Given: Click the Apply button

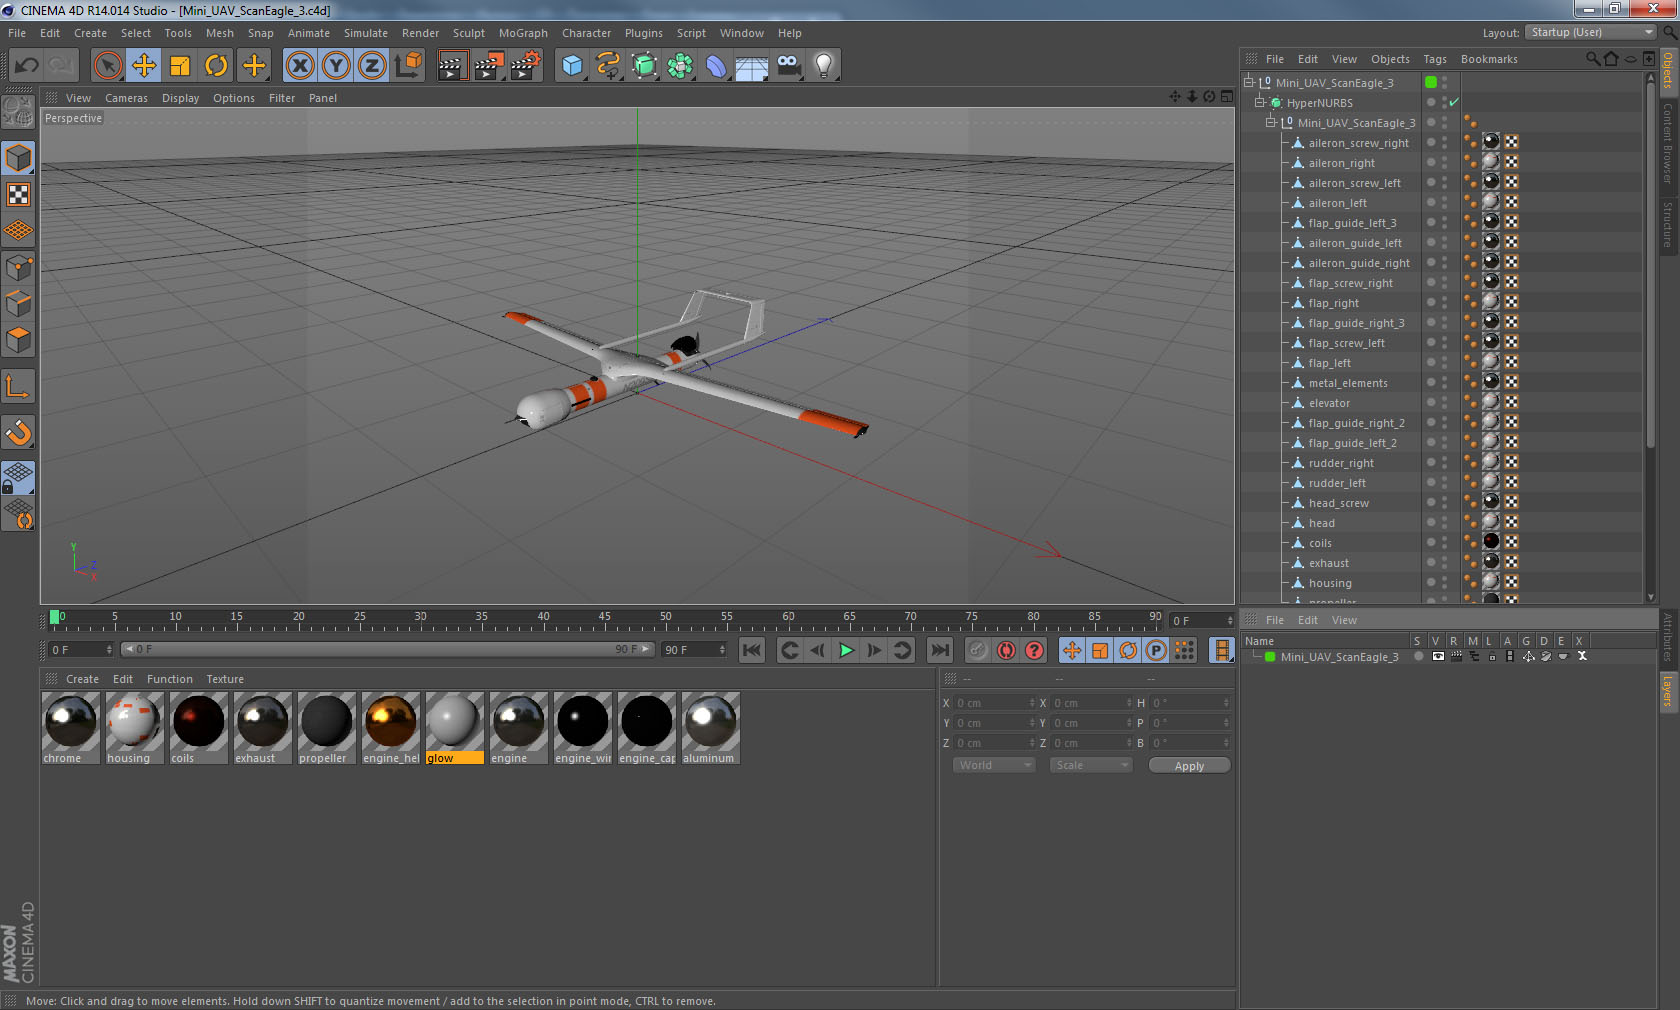Looking at the screenshot, I should coord(1189,766).
